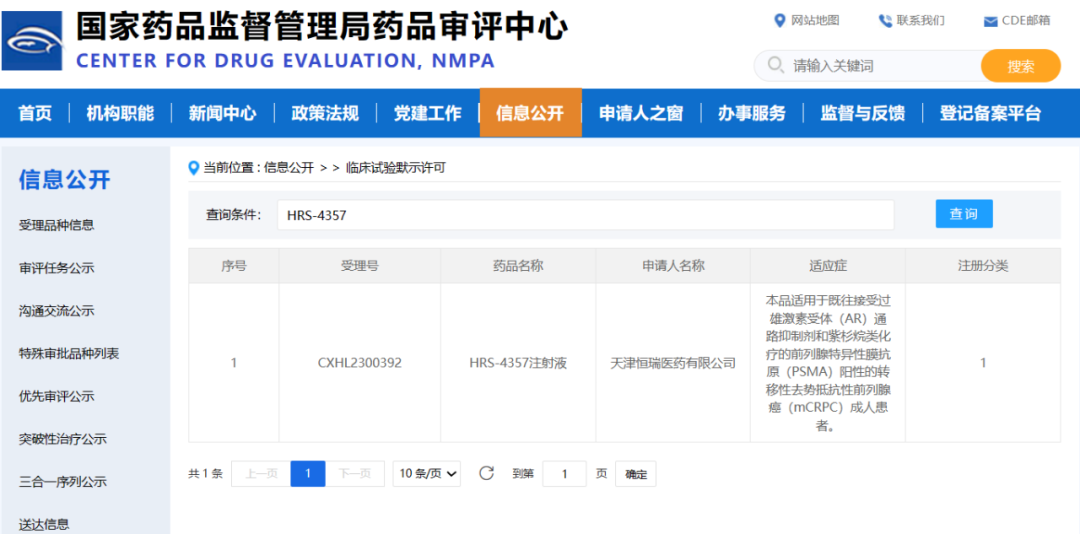Click the map pin icon beside 网站地图
The height and width of the screenshot is (534, 1080).
780,21
